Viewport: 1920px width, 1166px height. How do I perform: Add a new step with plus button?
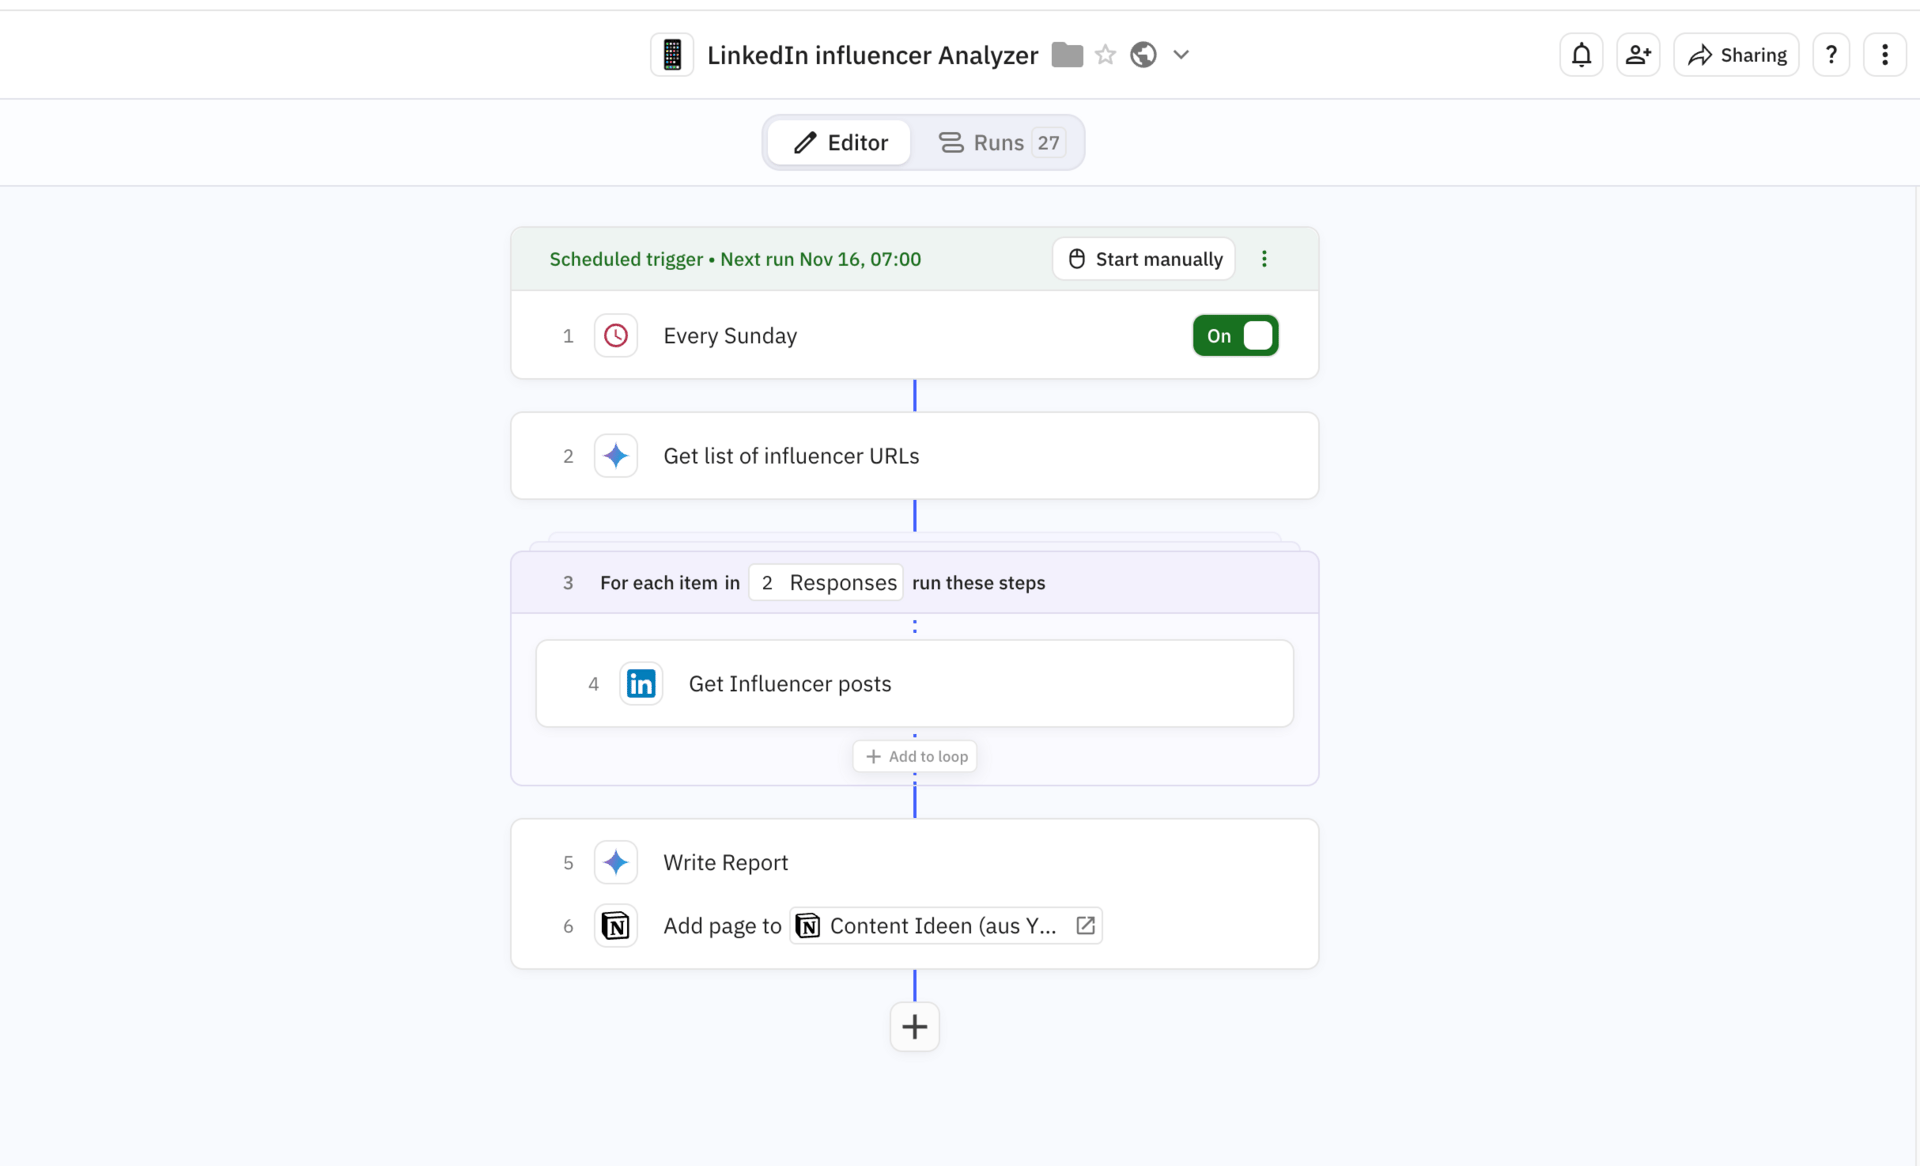(x=914, y=1027)
